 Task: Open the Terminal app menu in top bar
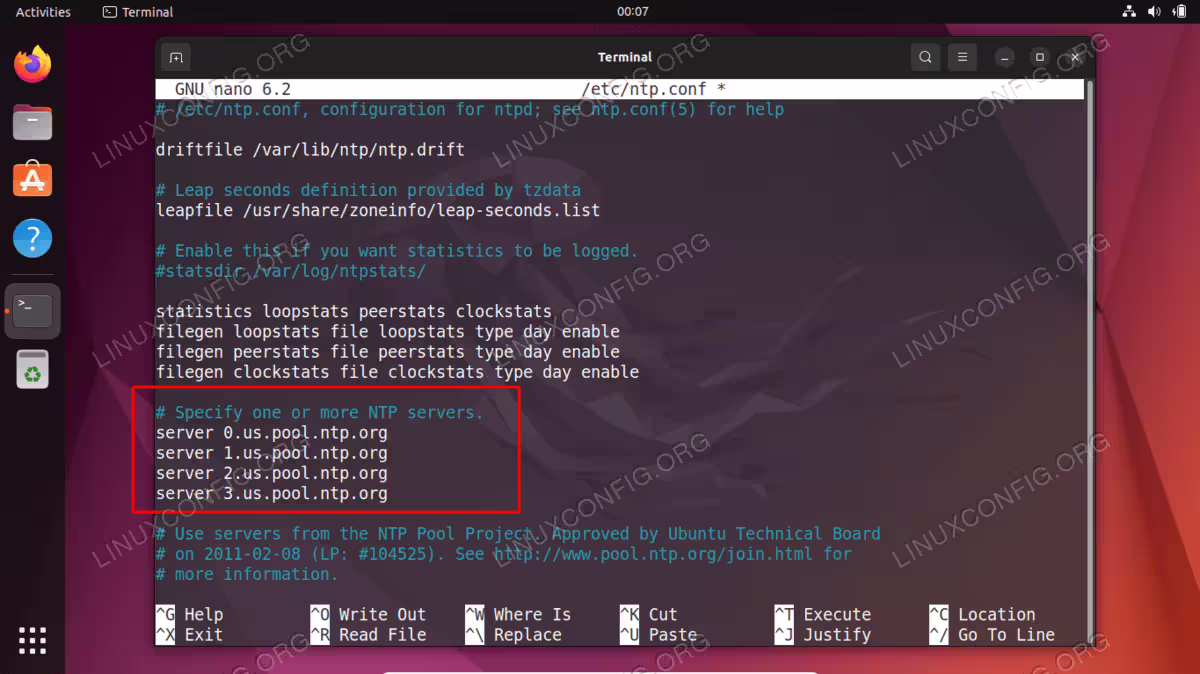coord(138,12)
